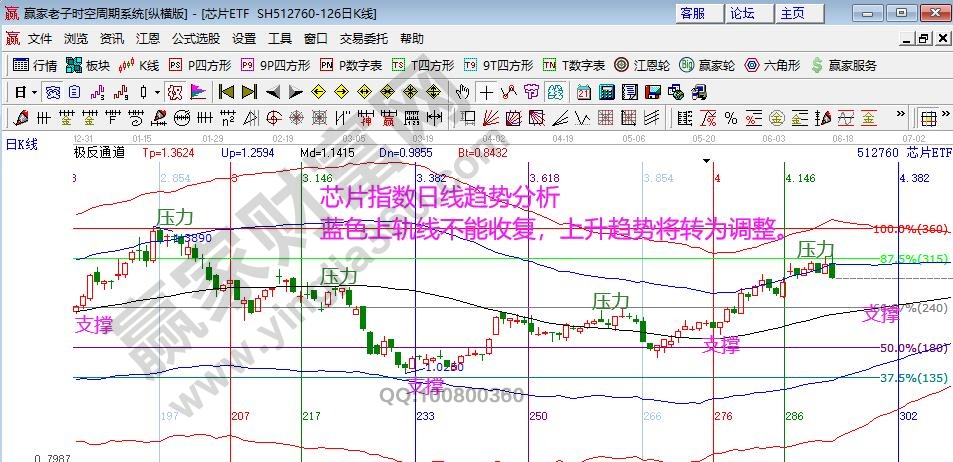Open the 板块 sector view
The image size is (953, 462).
click(87, 65)
